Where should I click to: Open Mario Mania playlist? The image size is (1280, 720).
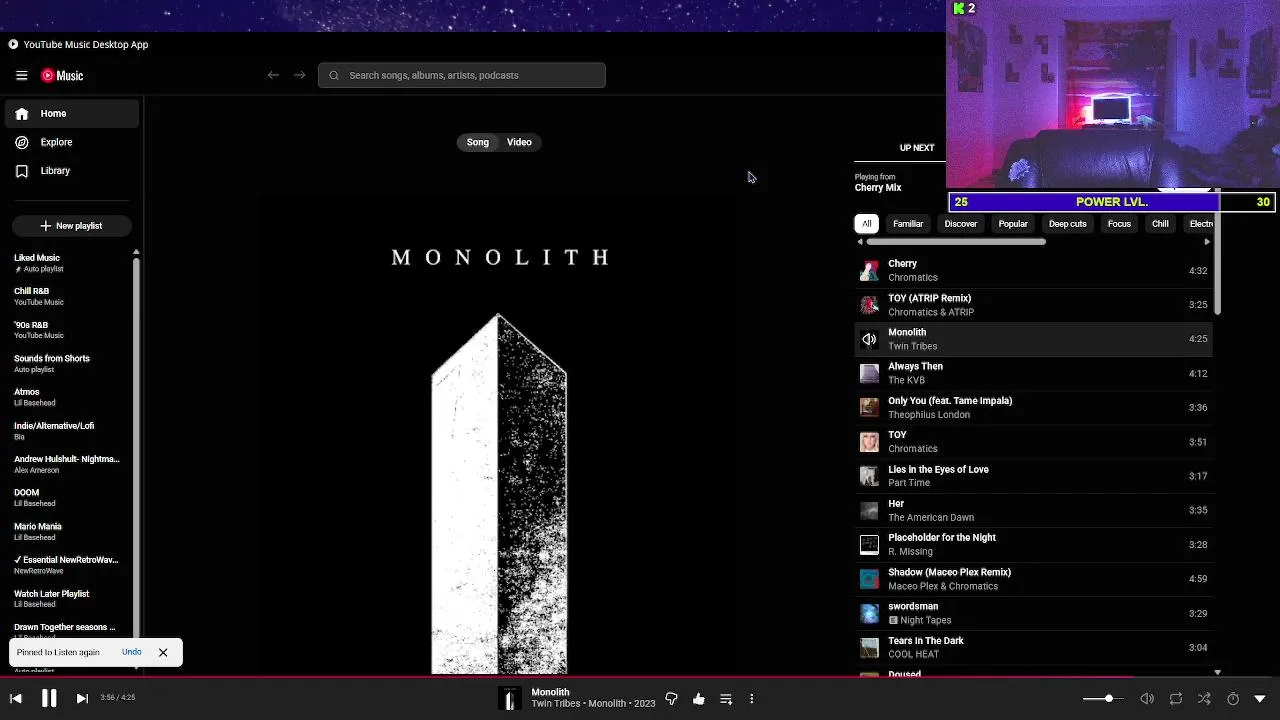click(x=68, y=531)
